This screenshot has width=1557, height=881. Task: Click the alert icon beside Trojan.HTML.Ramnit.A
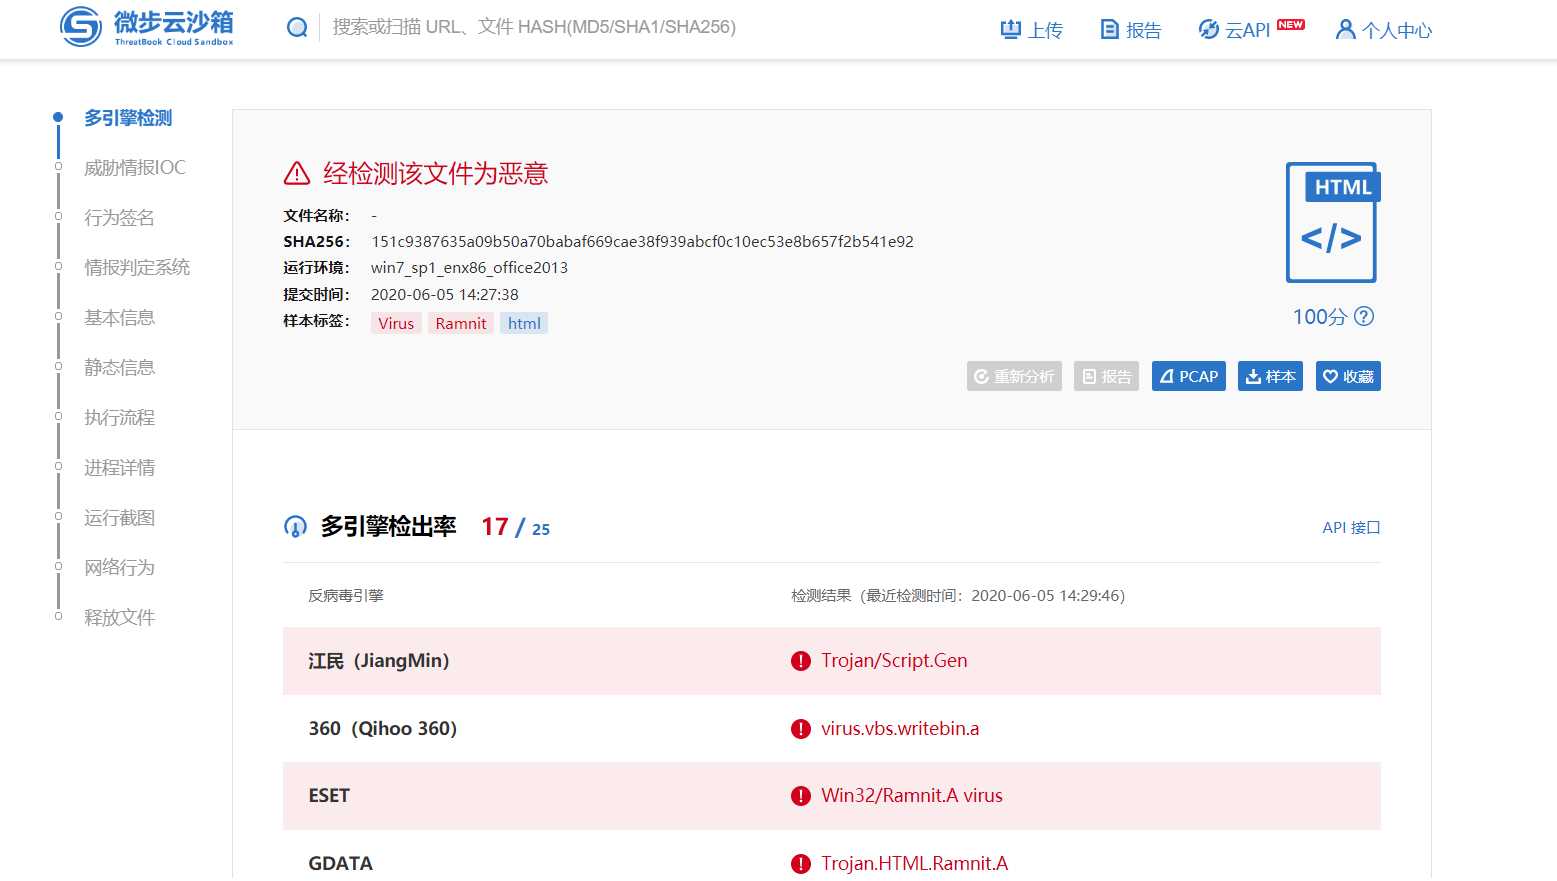pyautogui.click(x=801, y=864)
